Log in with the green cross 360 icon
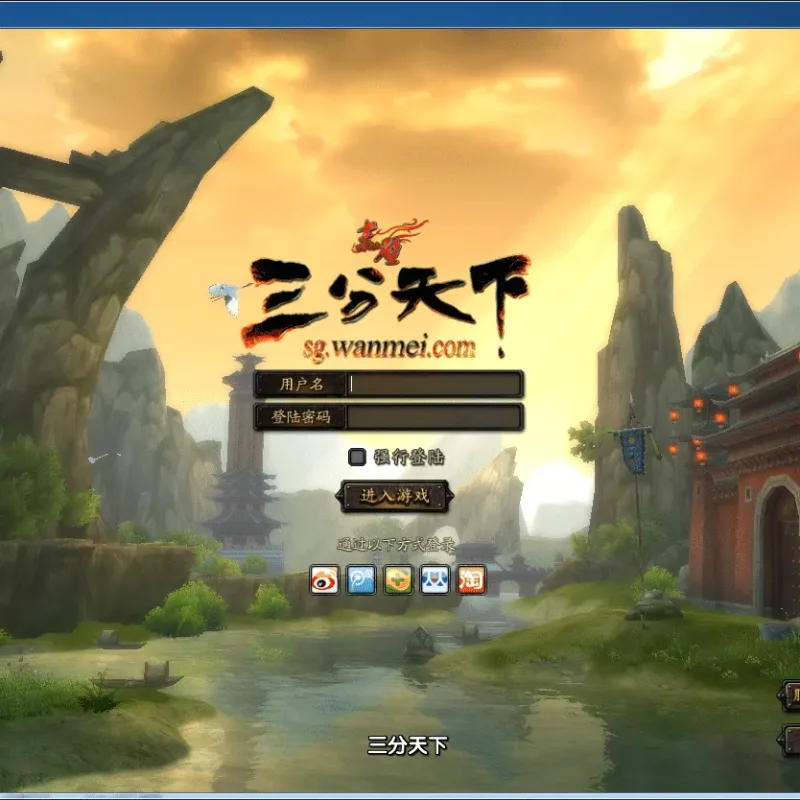 (398, 580)
